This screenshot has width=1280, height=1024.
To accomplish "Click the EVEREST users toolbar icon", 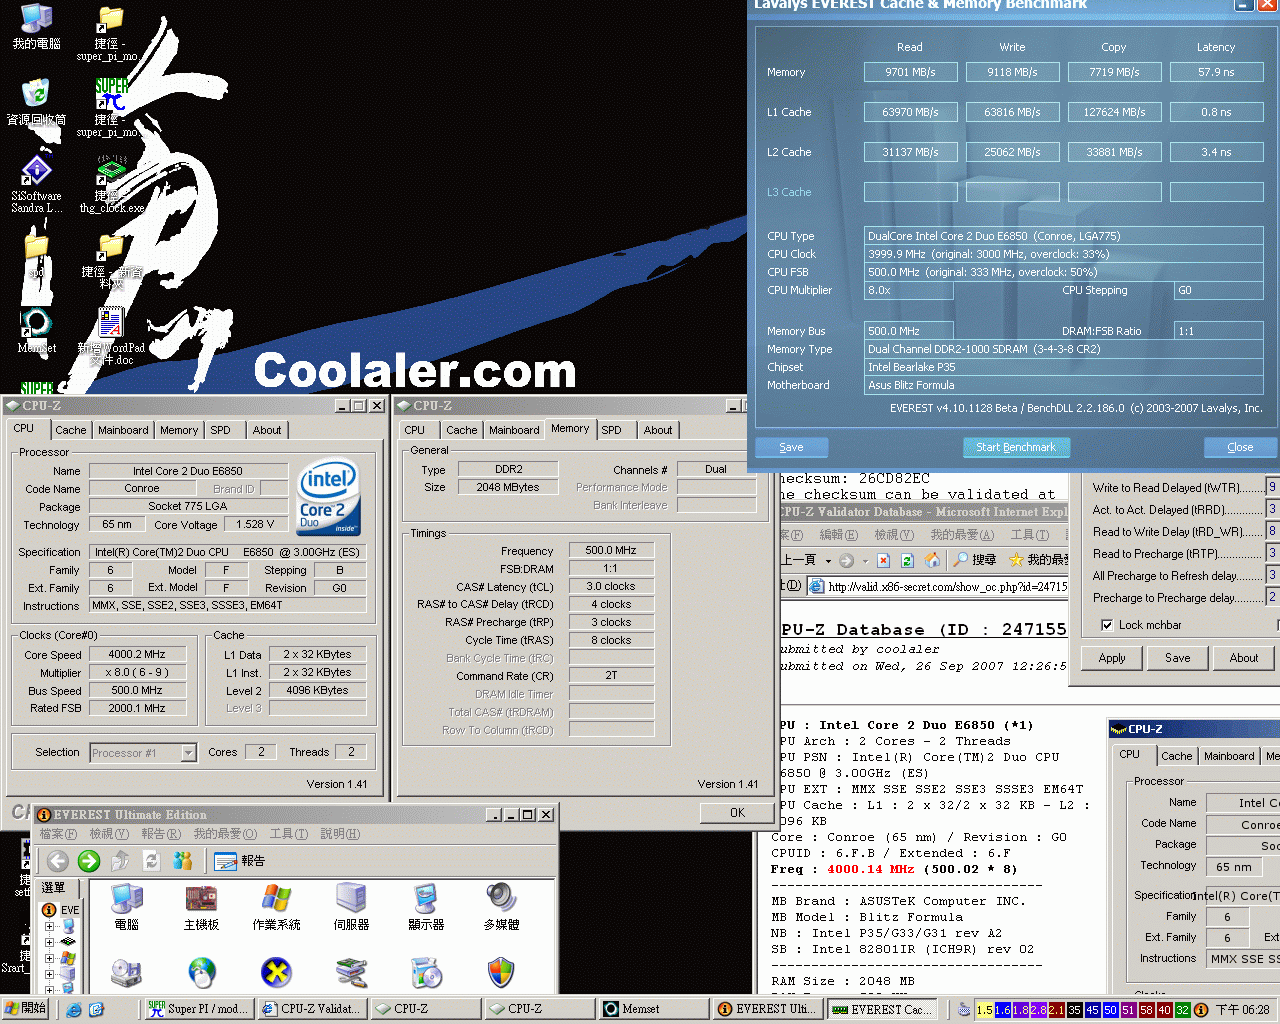I will tap(183, 860).
